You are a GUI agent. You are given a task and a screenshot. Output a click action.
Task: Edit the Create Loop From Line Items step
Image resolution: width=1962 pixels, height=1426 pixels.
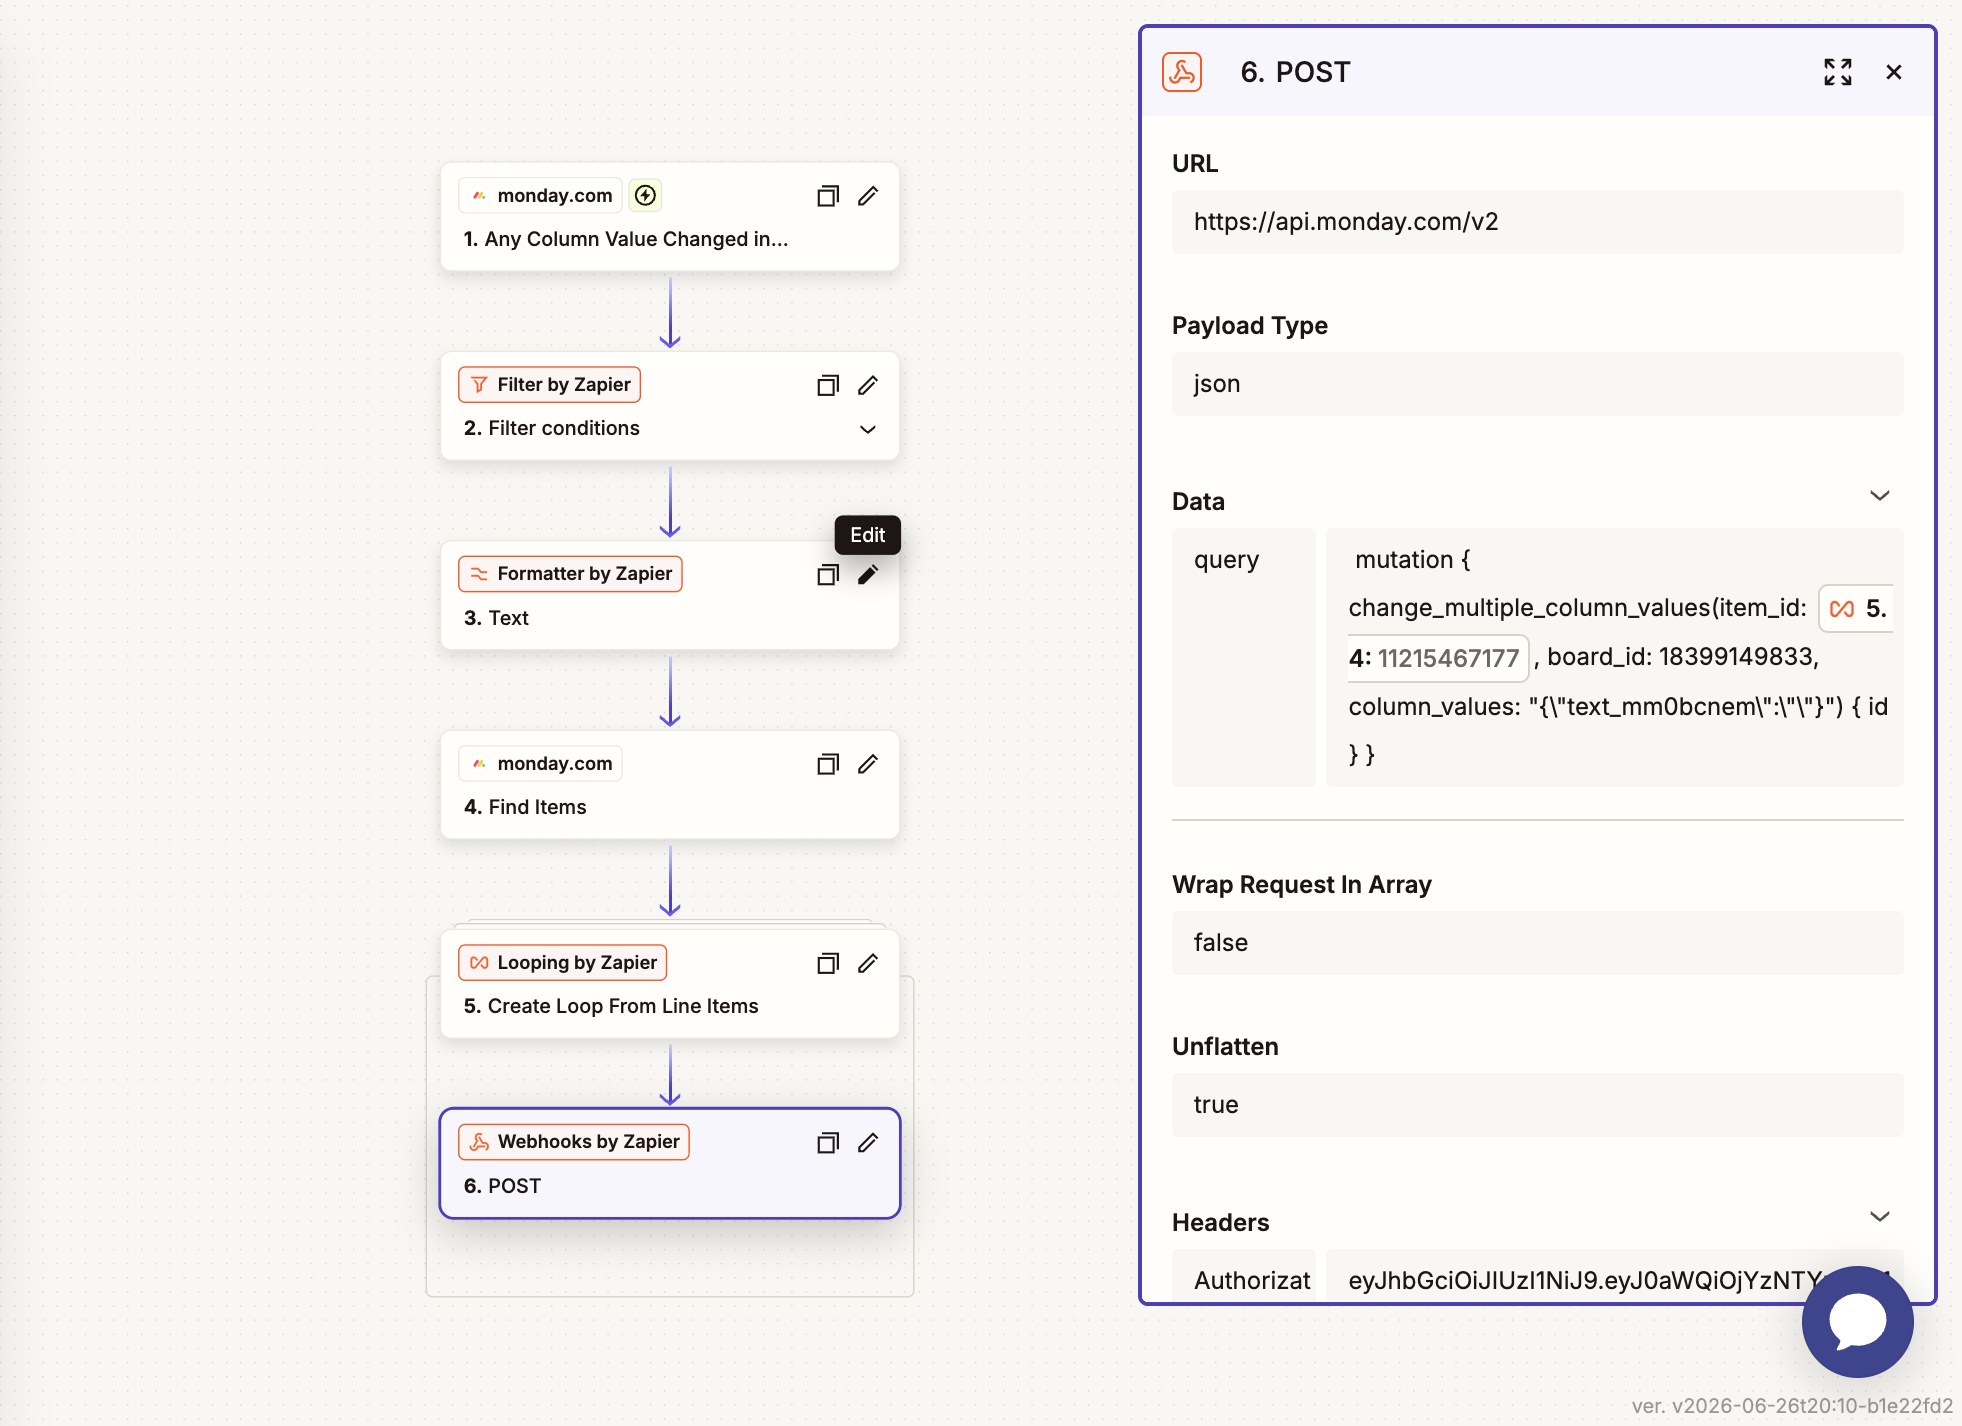click(868, 963)
